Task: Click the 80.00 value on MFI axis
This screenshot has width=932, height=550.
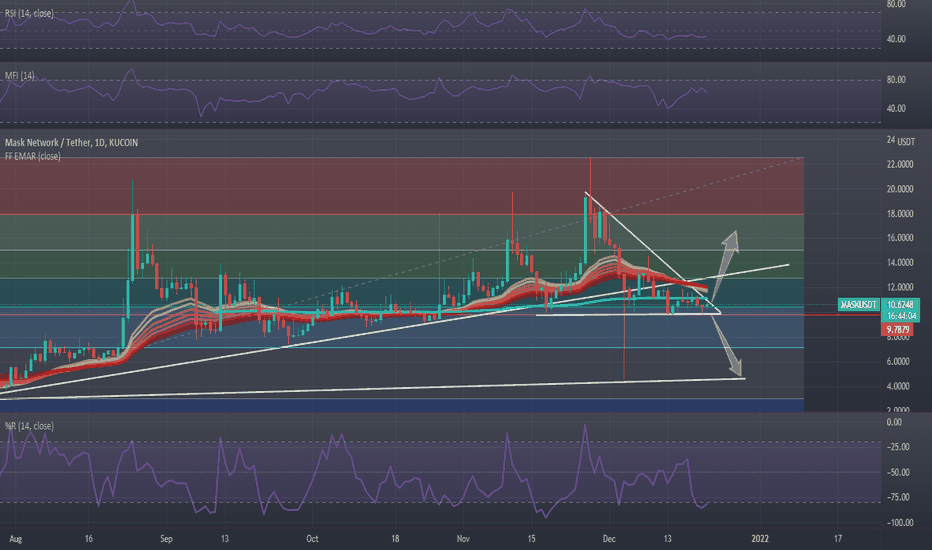Action: (896, 80)
